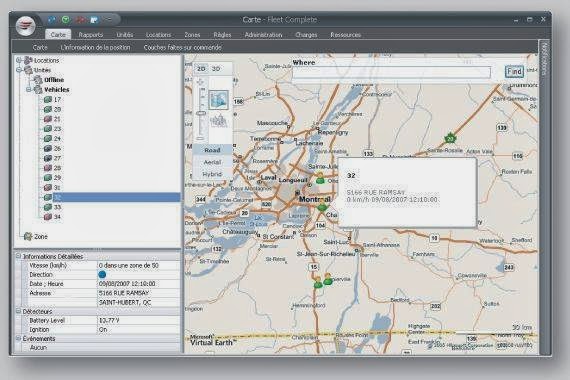This screenshot has width=570, height=380.
Task: Open the Ressources tab
Action: click(x=345, y=35)
